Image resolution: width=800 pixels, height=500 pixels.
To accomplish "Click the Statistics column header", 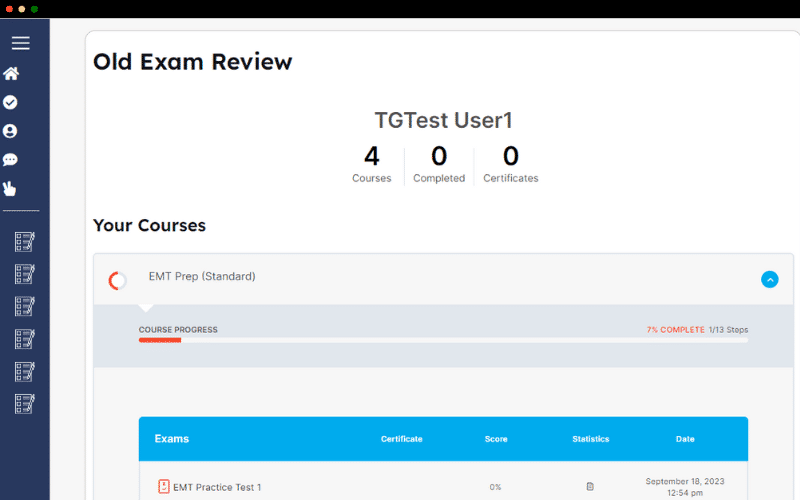I will pos(590,439).
